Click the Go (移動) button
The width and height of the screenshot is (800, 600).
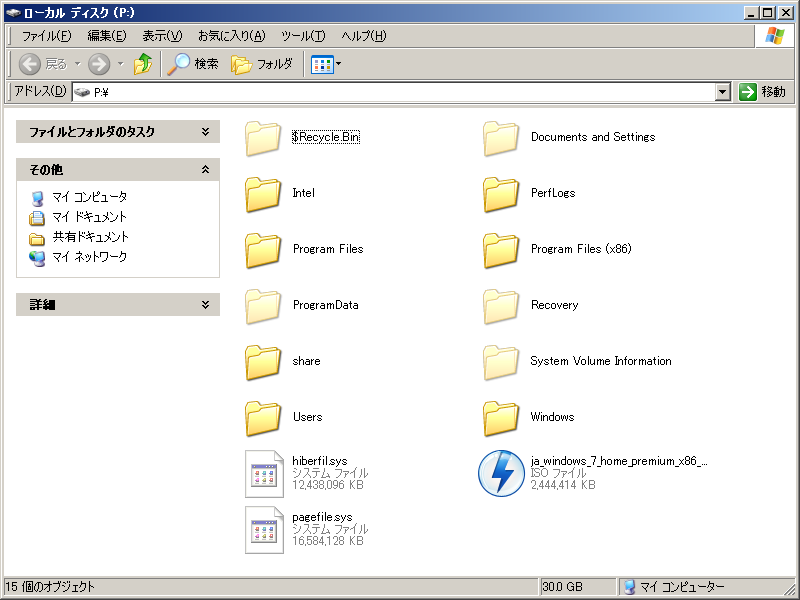[x=762, y=92]
